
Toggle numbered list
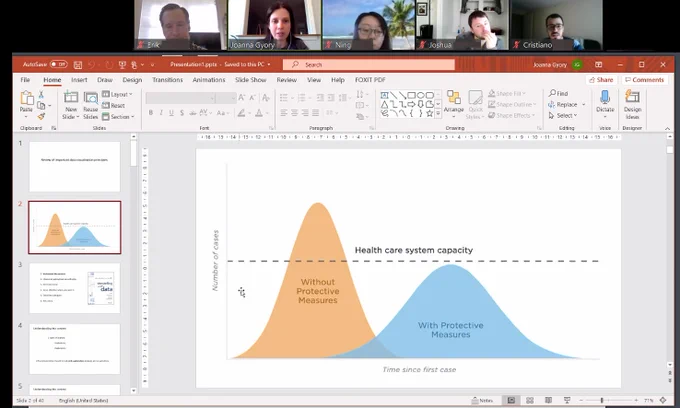pos(302,98)
